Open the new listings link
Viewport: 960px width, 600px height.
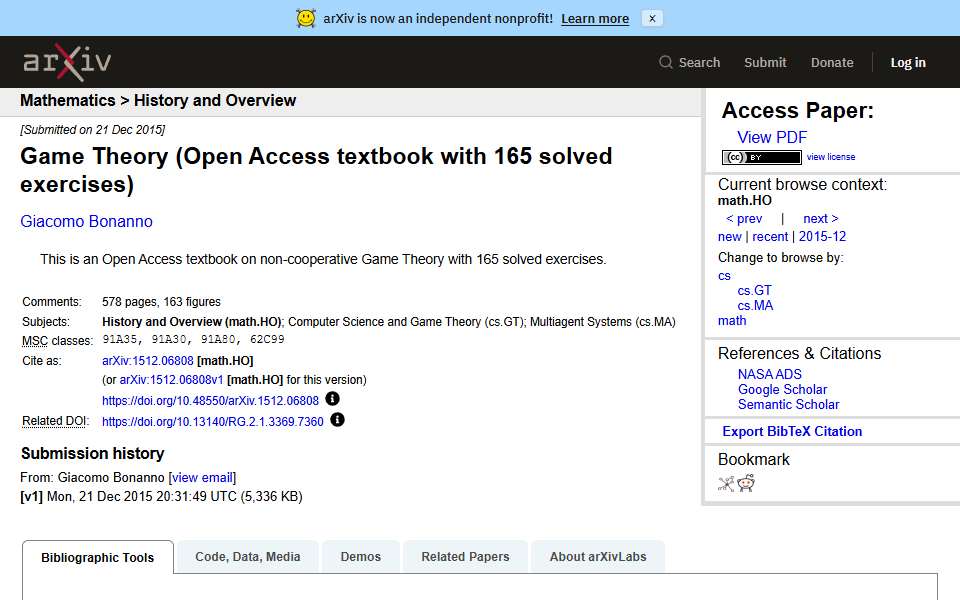pos(730,236)
